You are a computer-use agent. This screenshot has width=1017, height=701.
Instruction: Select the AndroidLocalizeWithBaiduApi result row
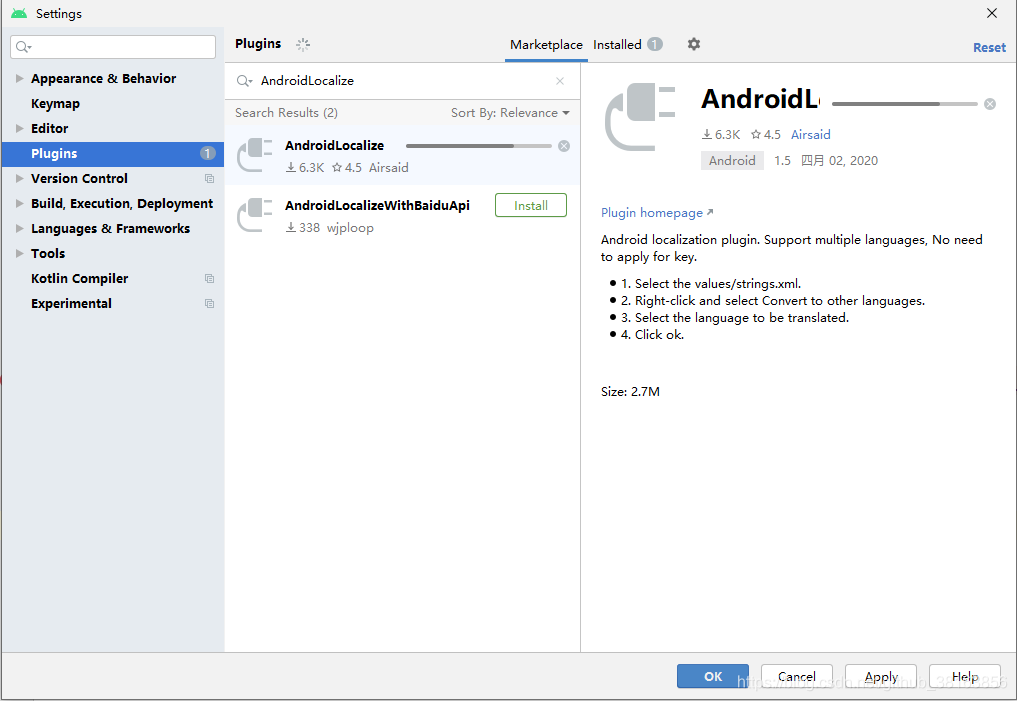click(x=402, y=215)
